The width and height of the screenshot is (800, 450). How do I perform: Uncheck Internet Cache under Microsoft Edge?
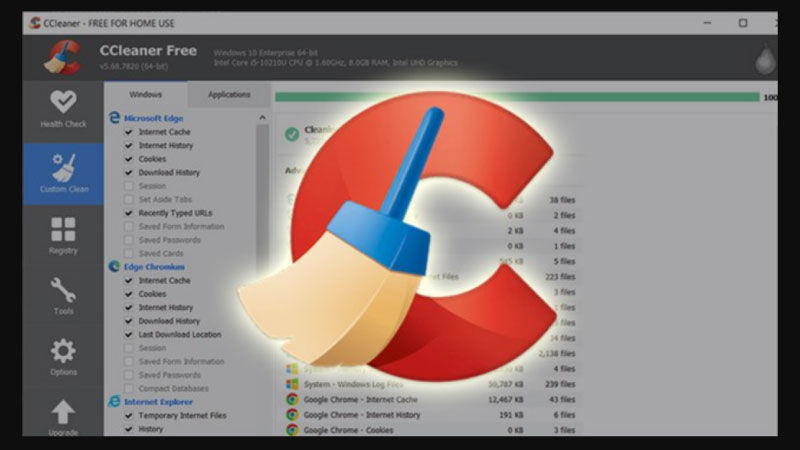(129, 132)
